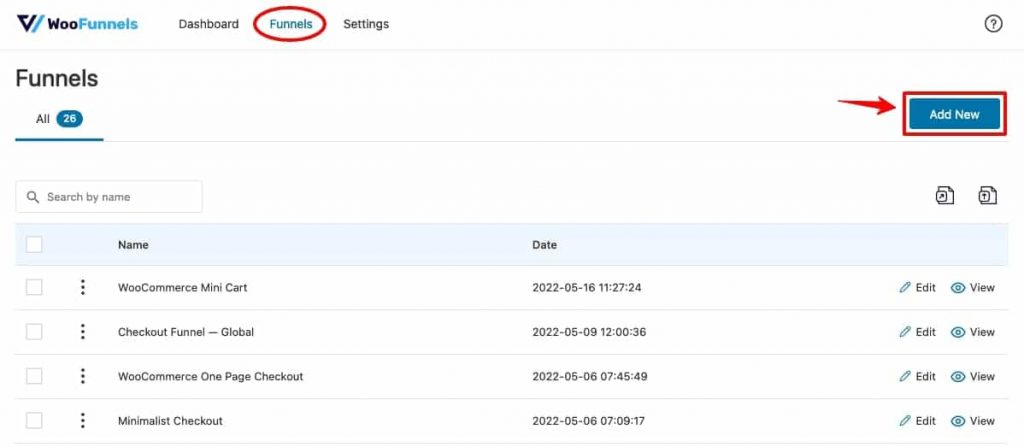Click the Add New button
Screen dimensions: 1024x447
point(954,114)
